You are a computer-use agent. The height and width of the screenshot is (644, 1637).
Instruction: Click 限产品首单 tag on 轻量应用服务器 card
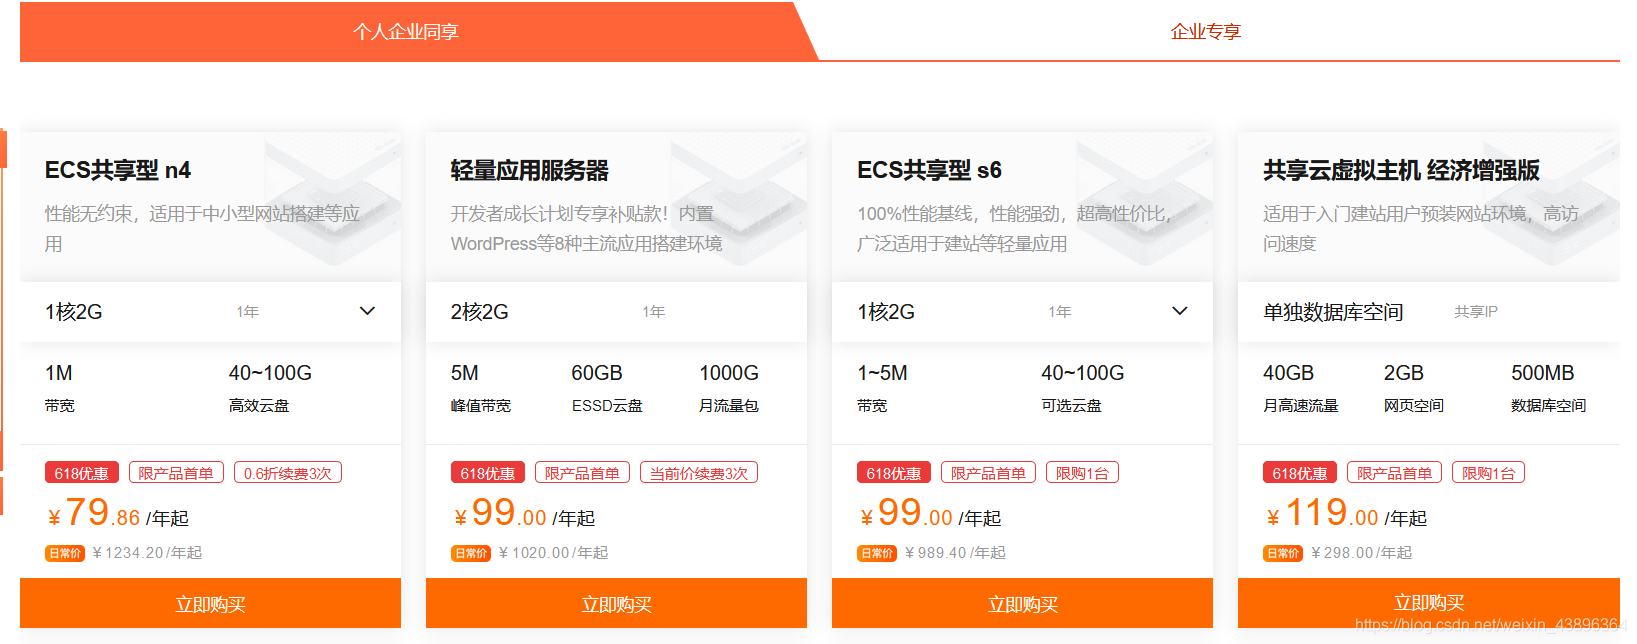pos(582,473)
